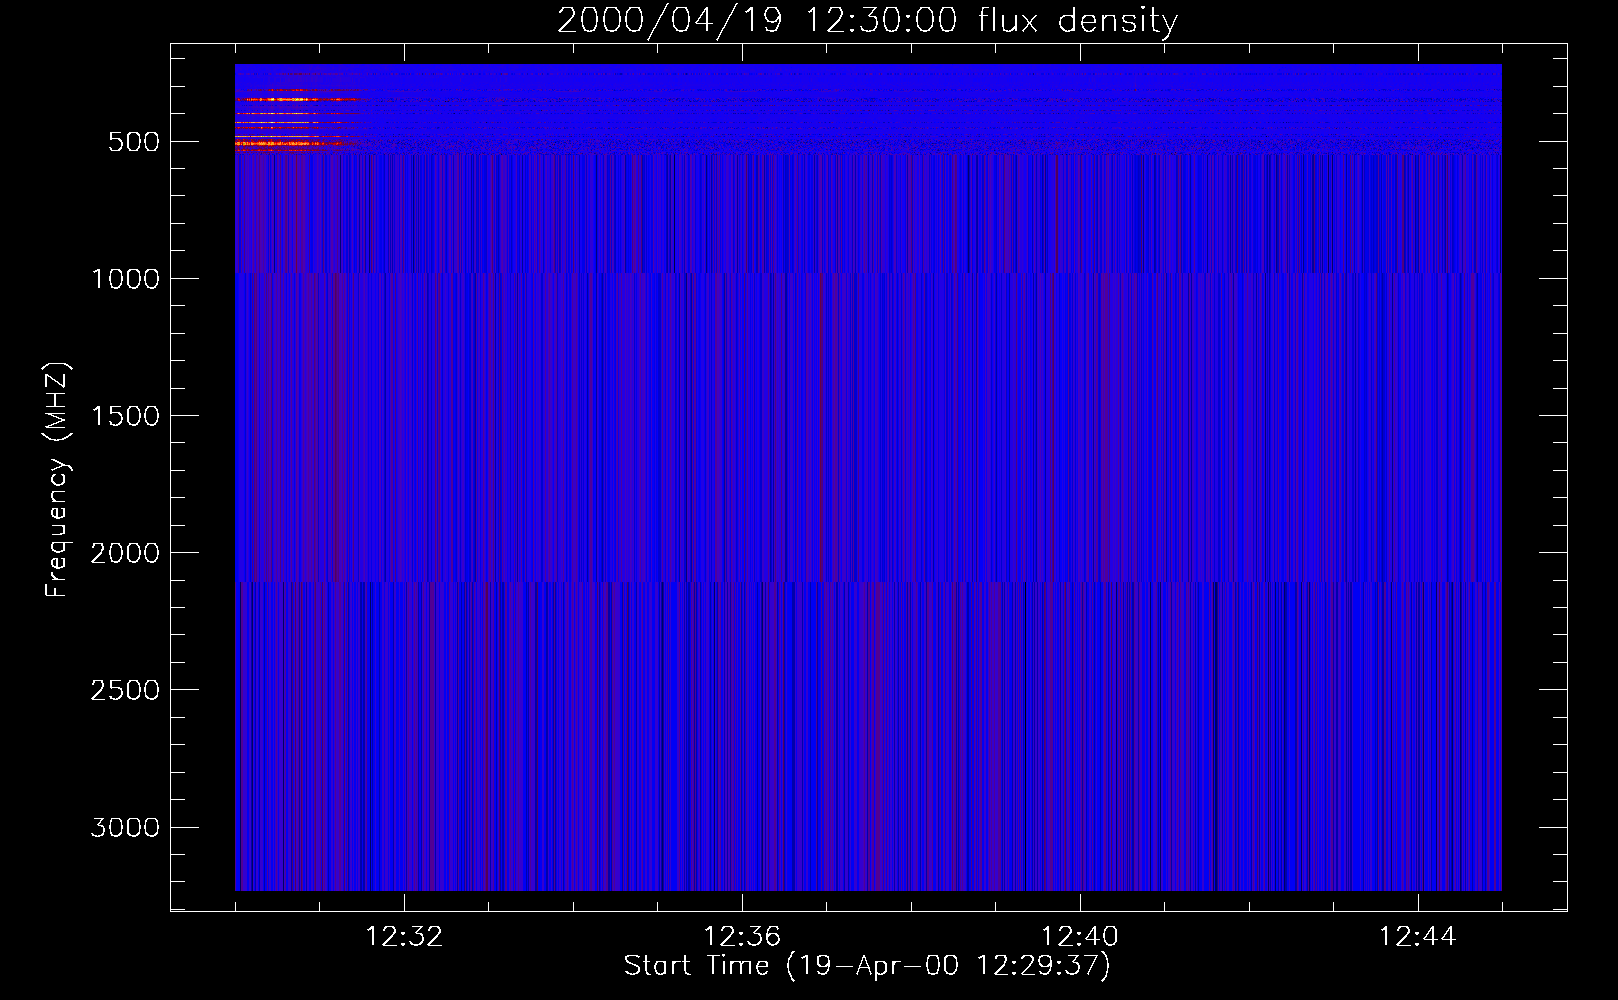The height and width of the screenshot is (1000, 1618).
Task: Click the 3000 frequency tick label
Action: 125,827
